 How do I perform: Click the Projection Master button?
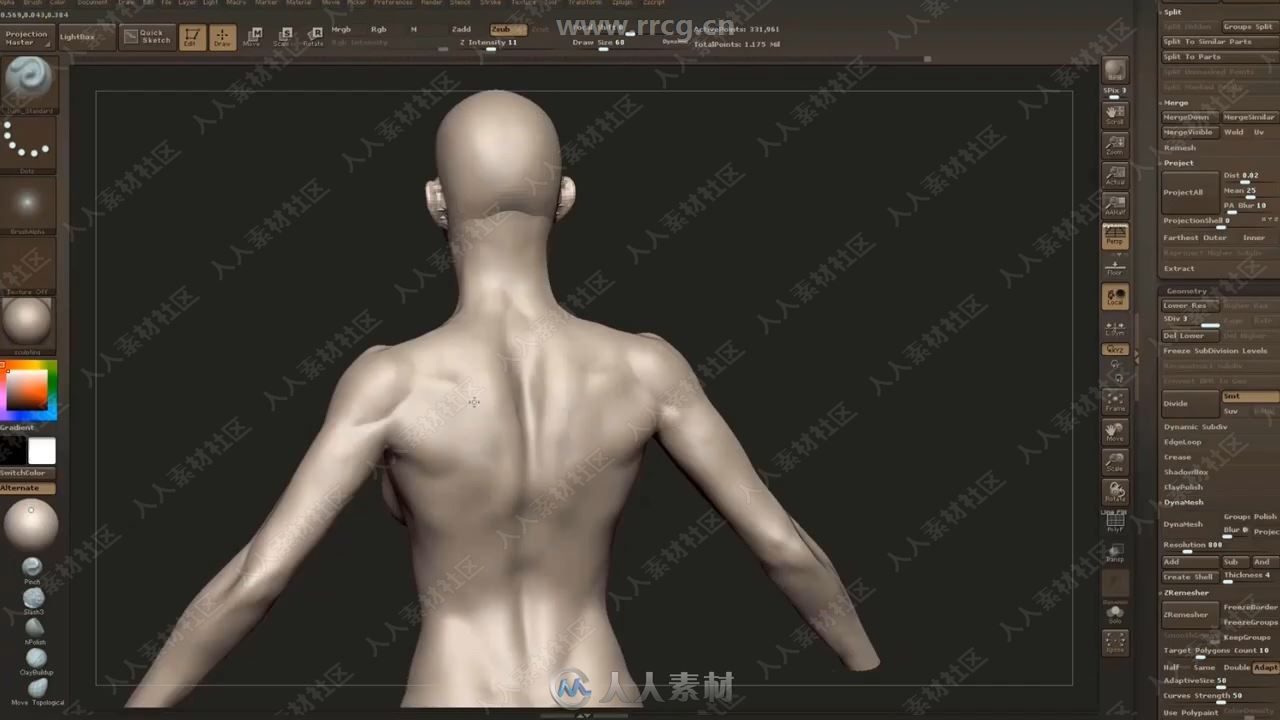(27, 37)
